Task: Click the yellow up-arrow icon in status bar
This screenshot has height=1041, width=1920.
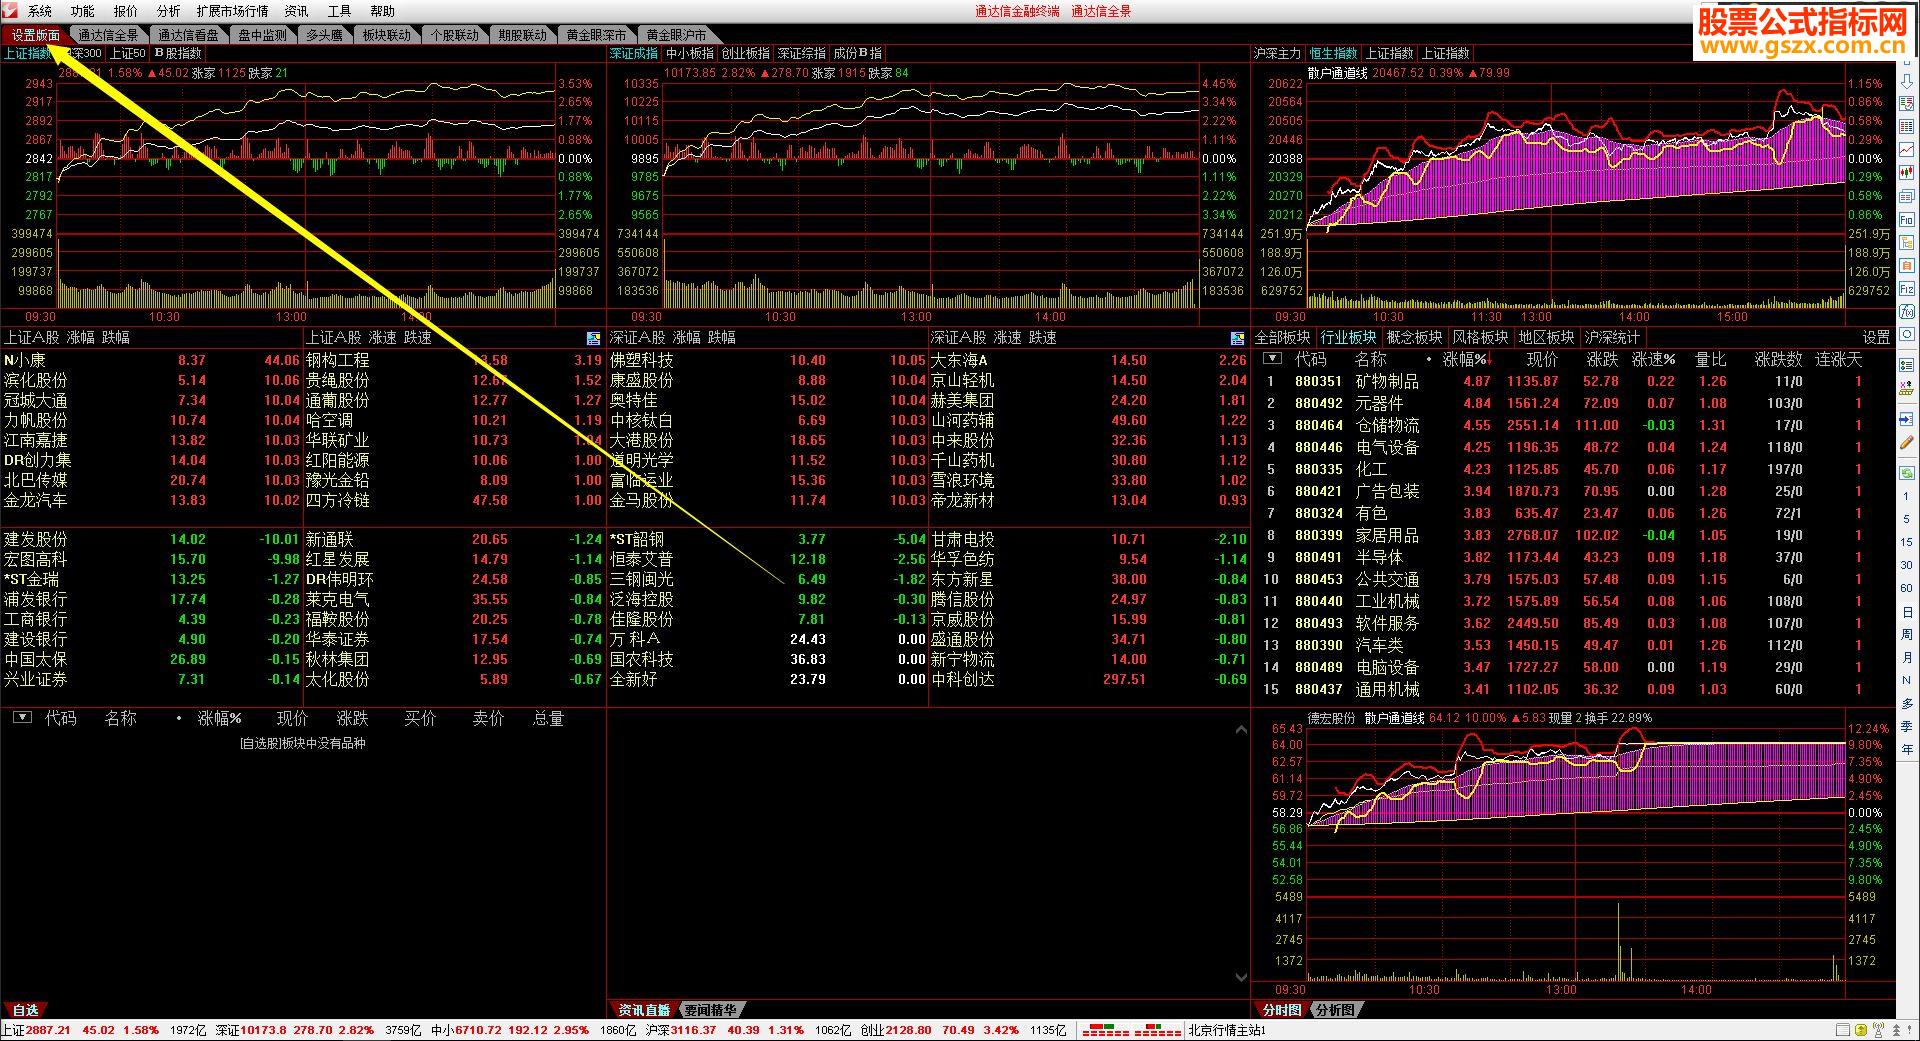Action: (x=1861, y=1030)
